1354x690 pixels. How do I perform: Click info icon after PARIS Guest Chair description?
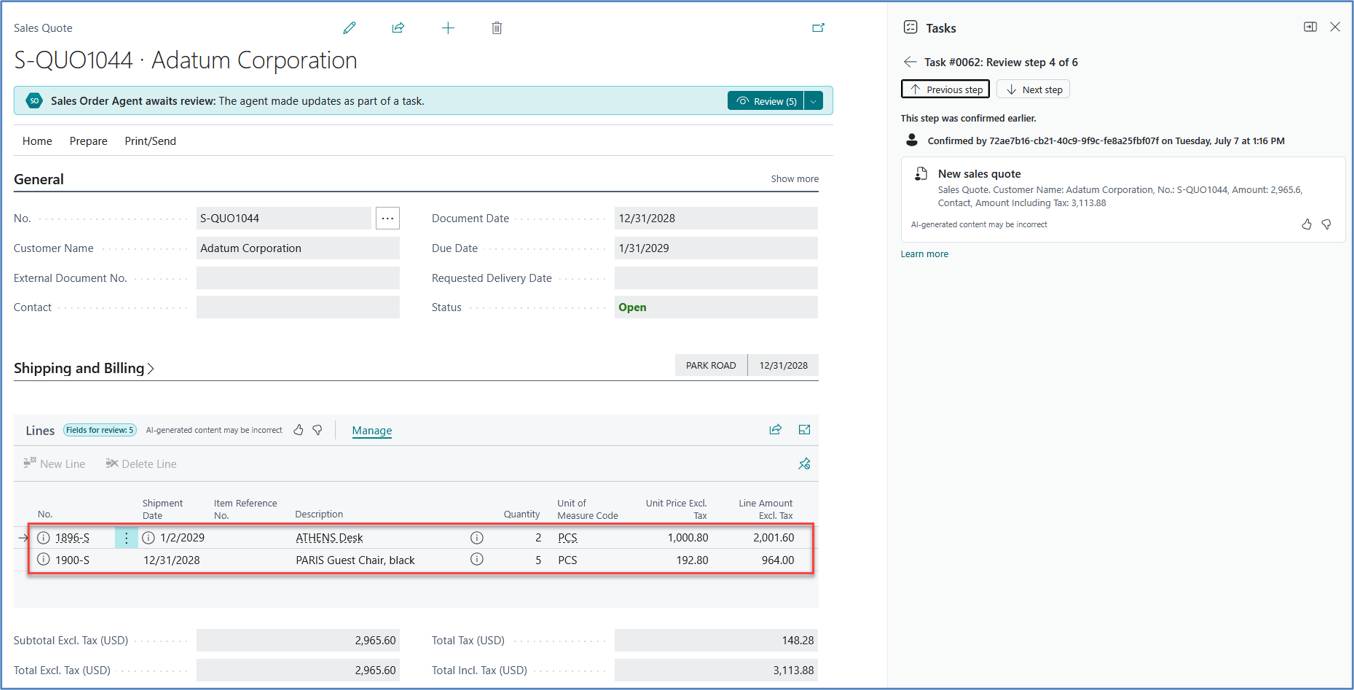477,560
